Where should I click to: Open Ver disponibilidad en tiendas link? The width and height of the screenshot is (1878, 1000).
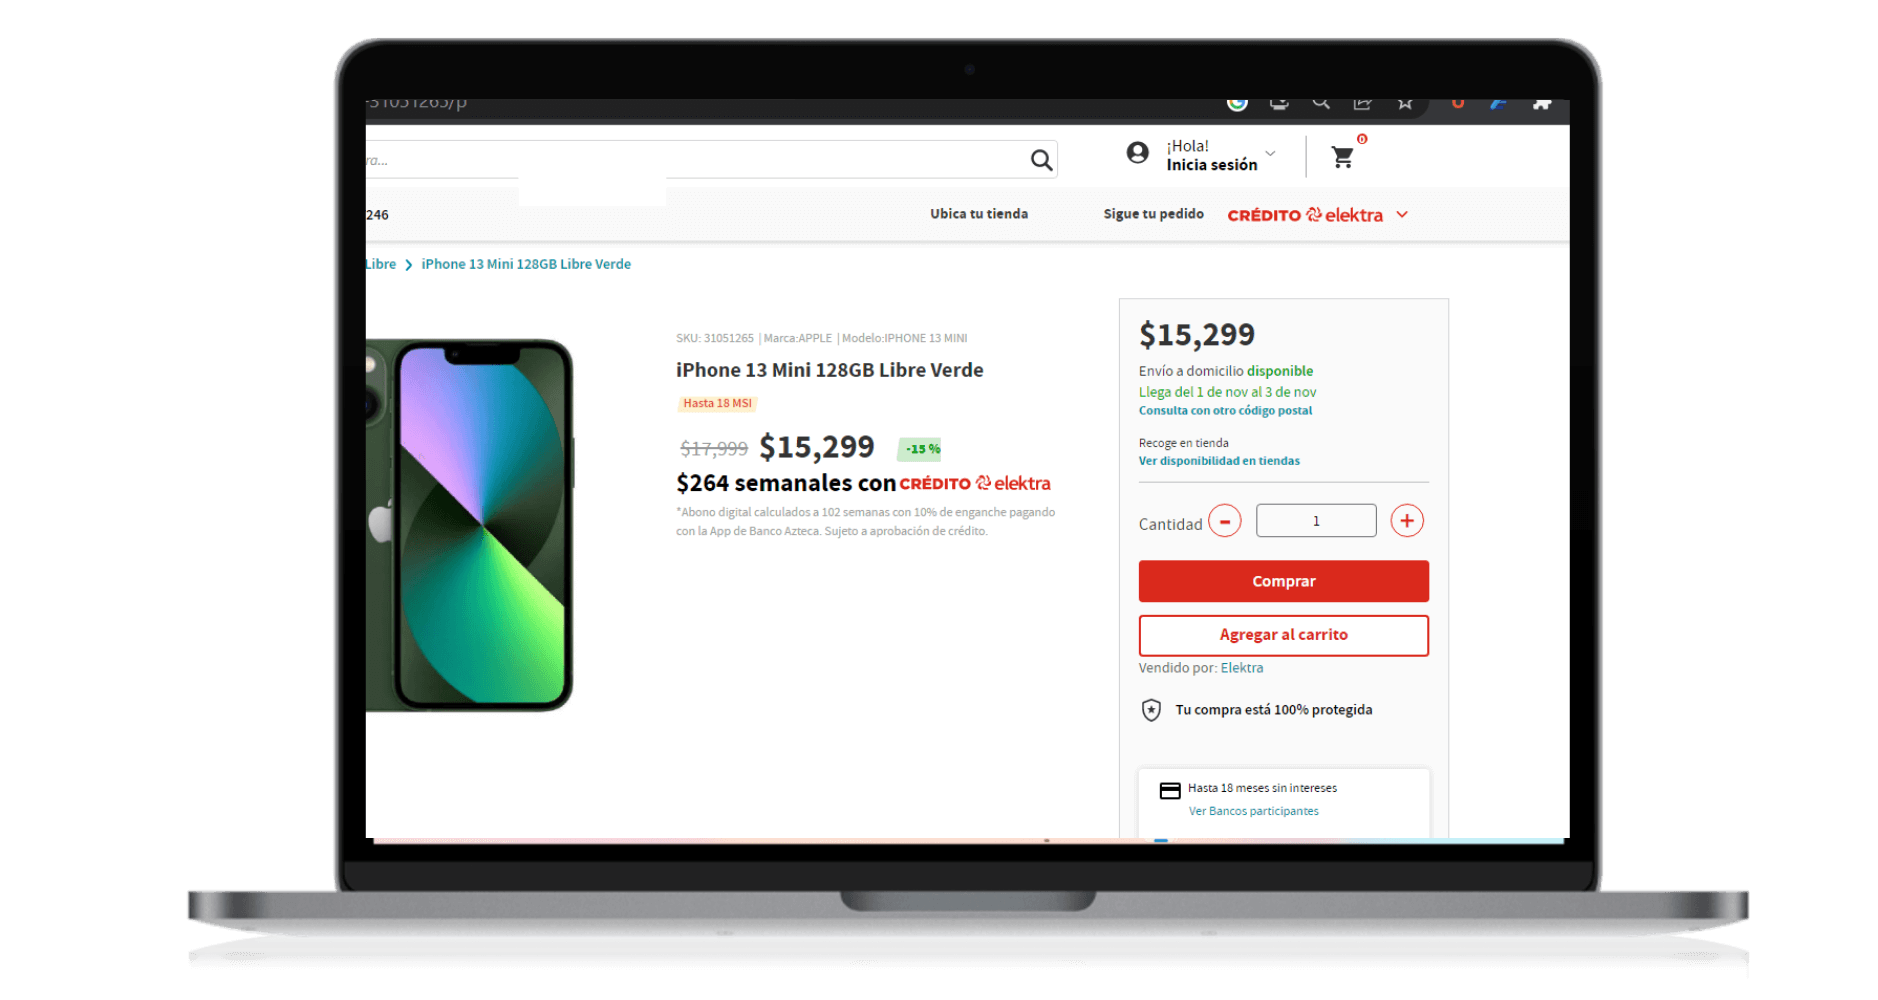coord(1219,461)
